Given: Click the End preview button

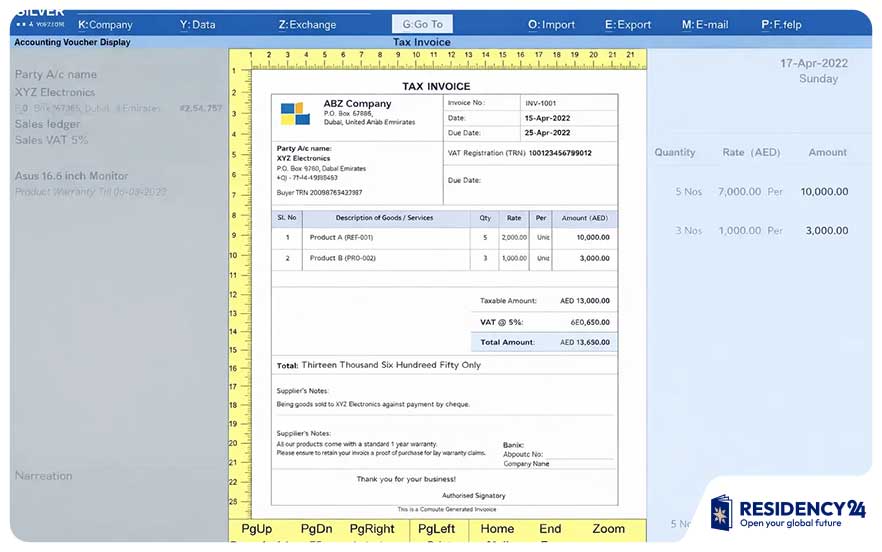Looking at the screenshot, I should pos(550,529).
